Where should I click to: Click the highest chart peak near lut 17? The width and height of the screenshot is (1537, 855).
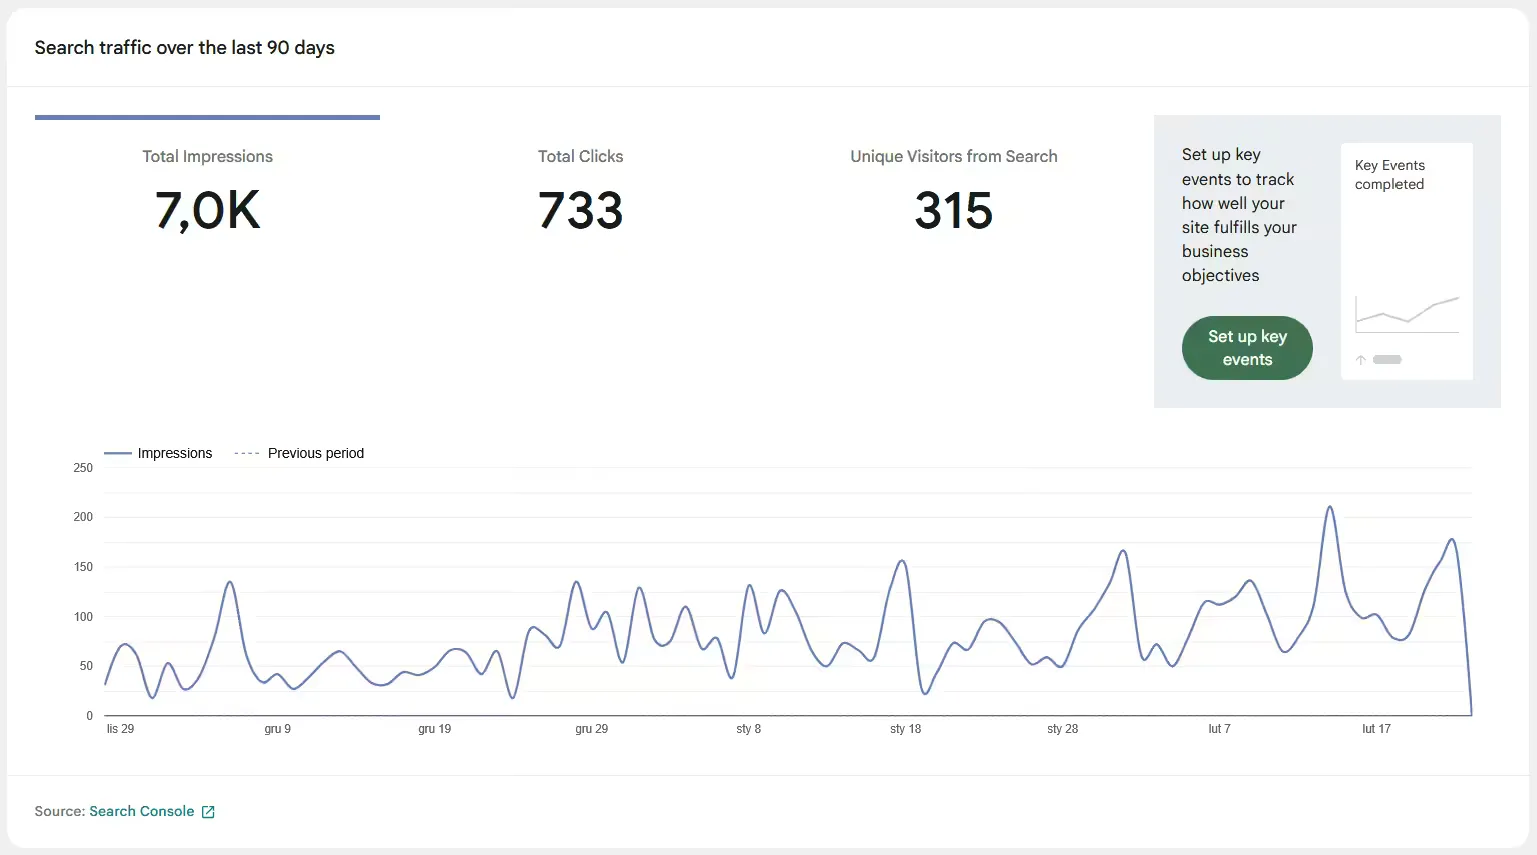coord(1330,507)
